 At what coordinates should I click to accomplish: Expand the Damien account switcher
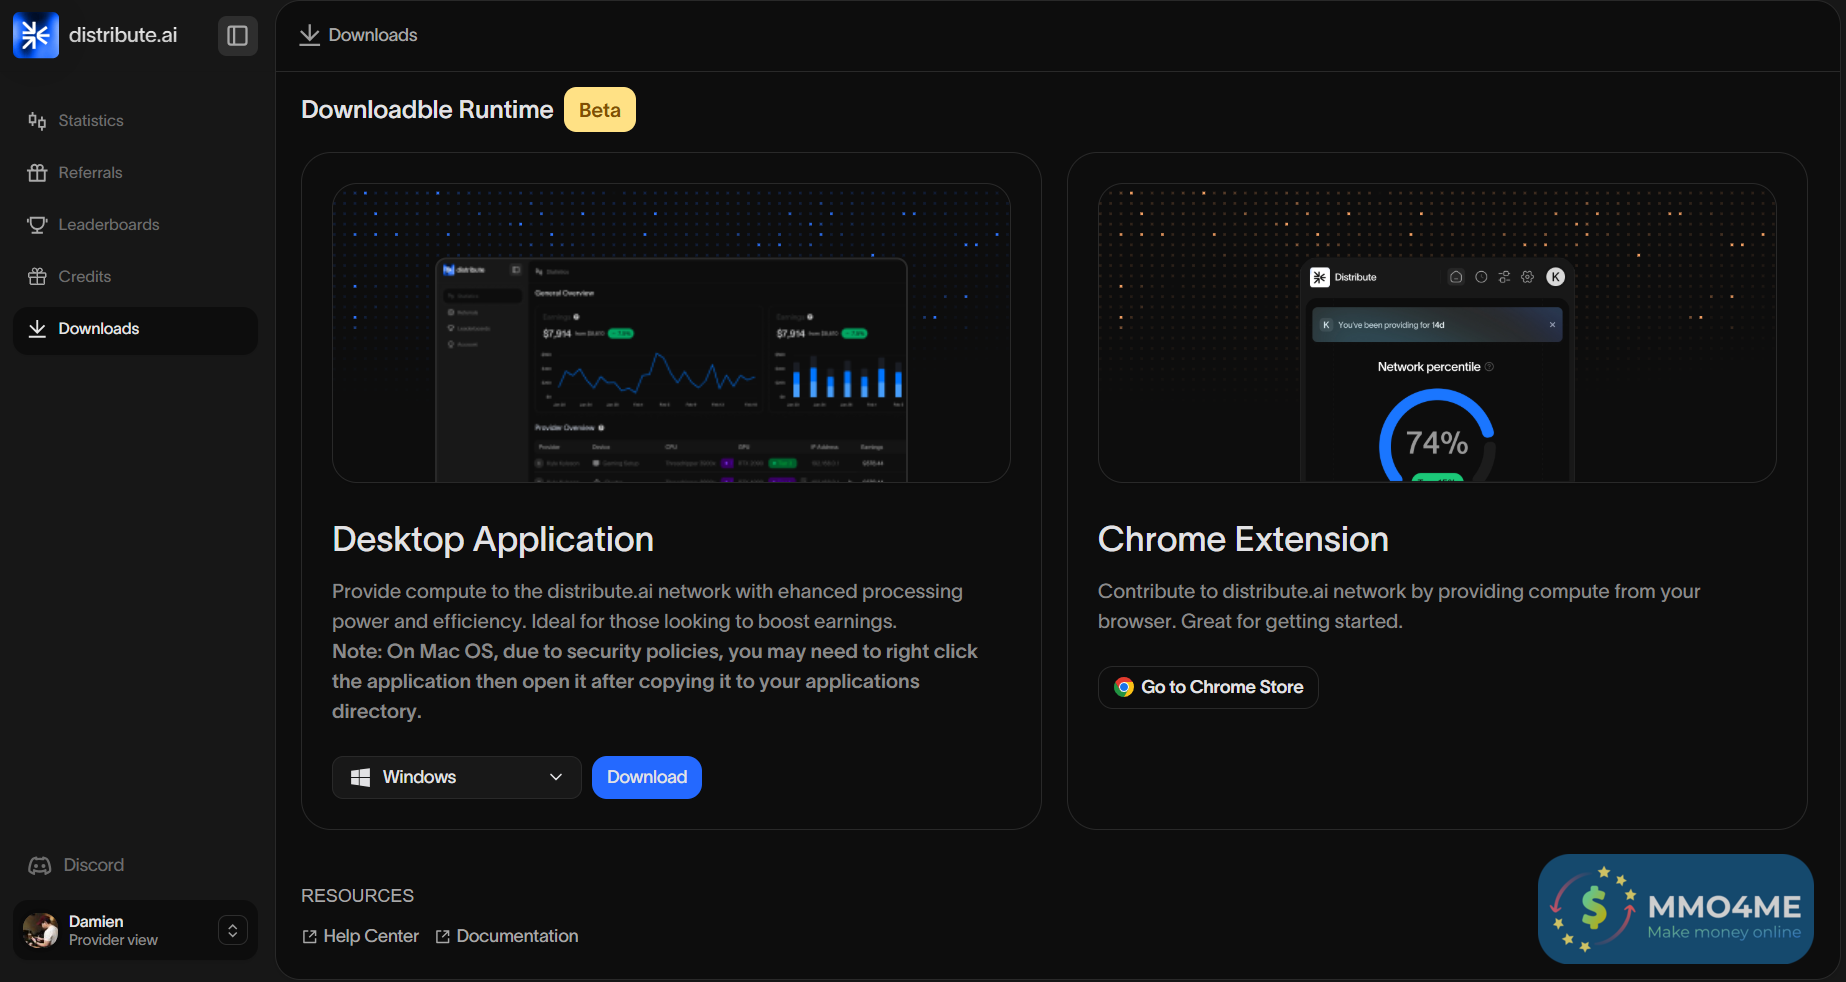pyautogui.click(x=232, y=931)
